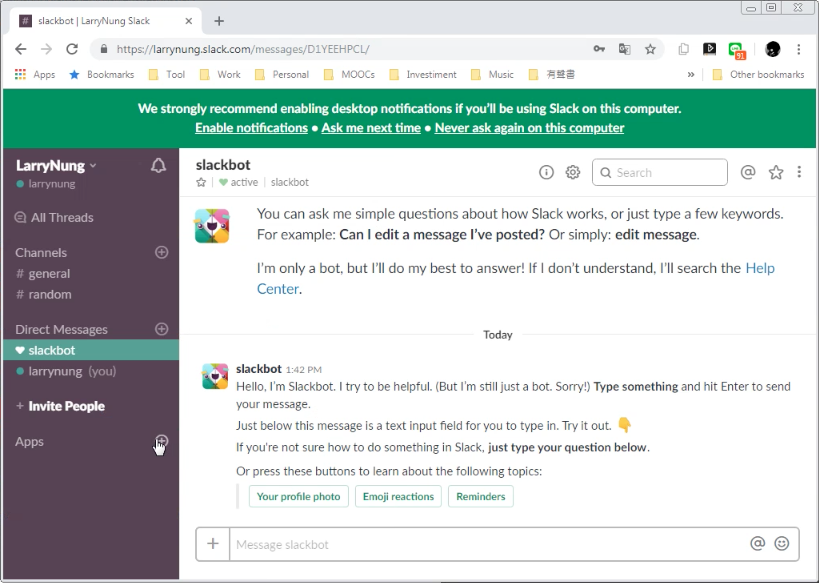Viewport: 819px width, 583px height.
Task: Open Personal bookmarks folder
Action: click(282, 75)
